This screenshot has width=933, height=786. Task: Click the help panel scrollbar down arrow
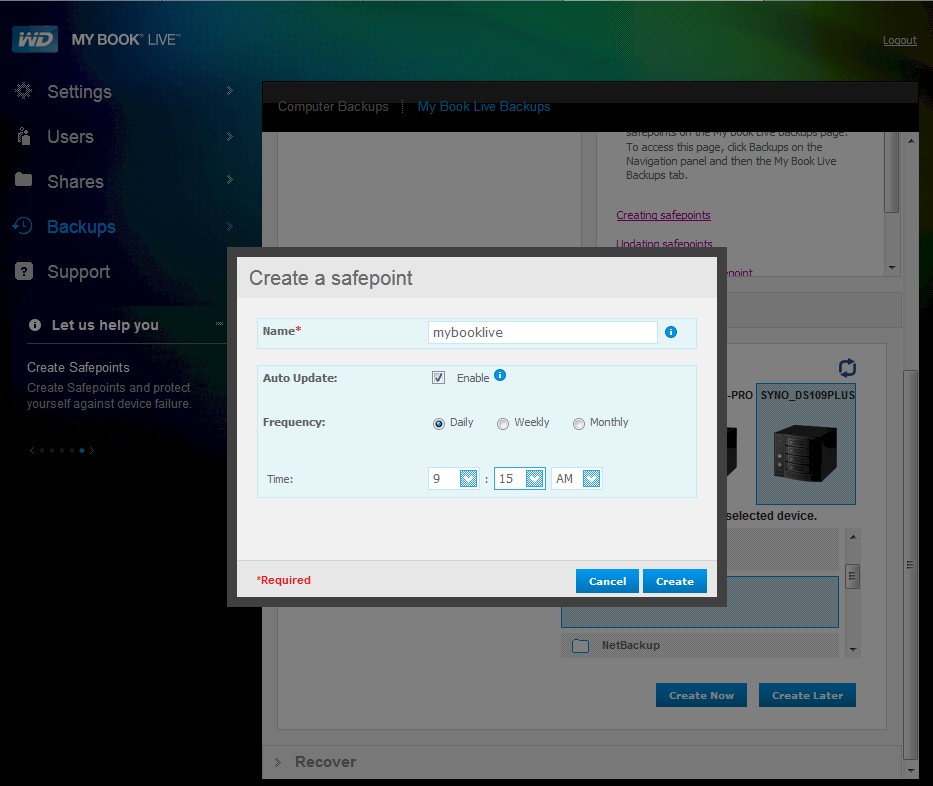click(x=891, y=268)
